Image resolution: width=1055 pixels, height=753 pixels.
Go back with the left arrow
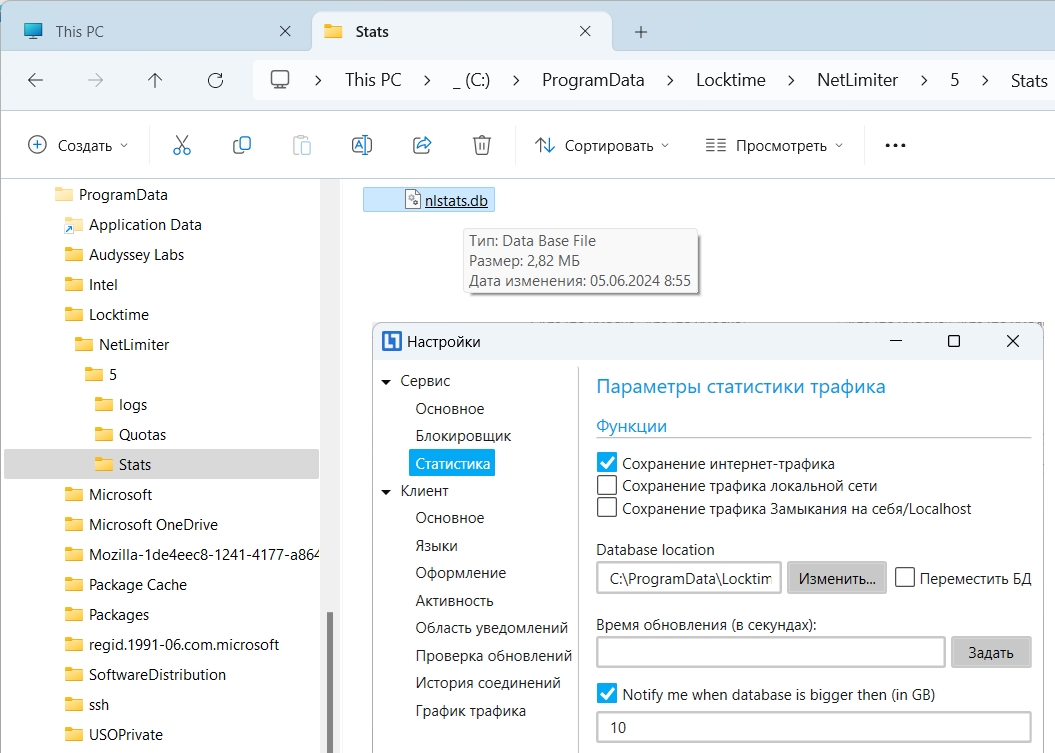pyautogui.click(x=35, y=81)
